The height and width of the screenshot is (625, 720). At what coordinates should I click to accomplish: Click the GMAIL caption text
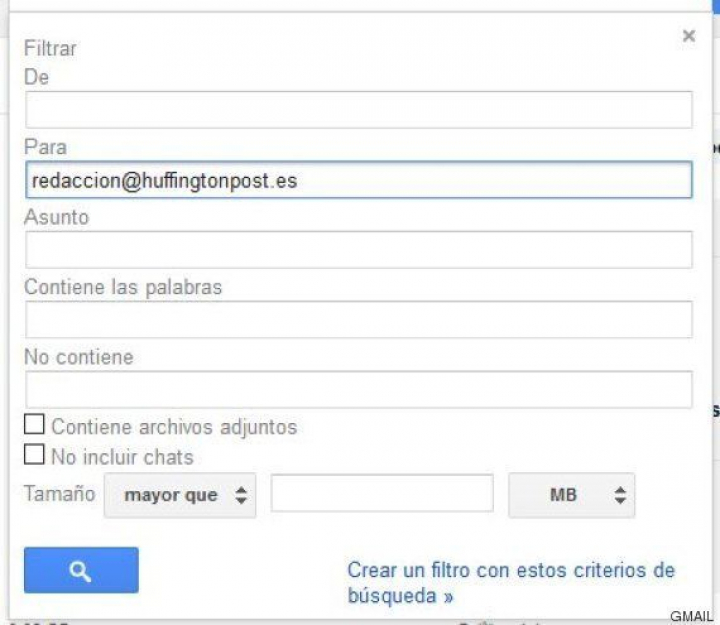click(x=691, y=615)
